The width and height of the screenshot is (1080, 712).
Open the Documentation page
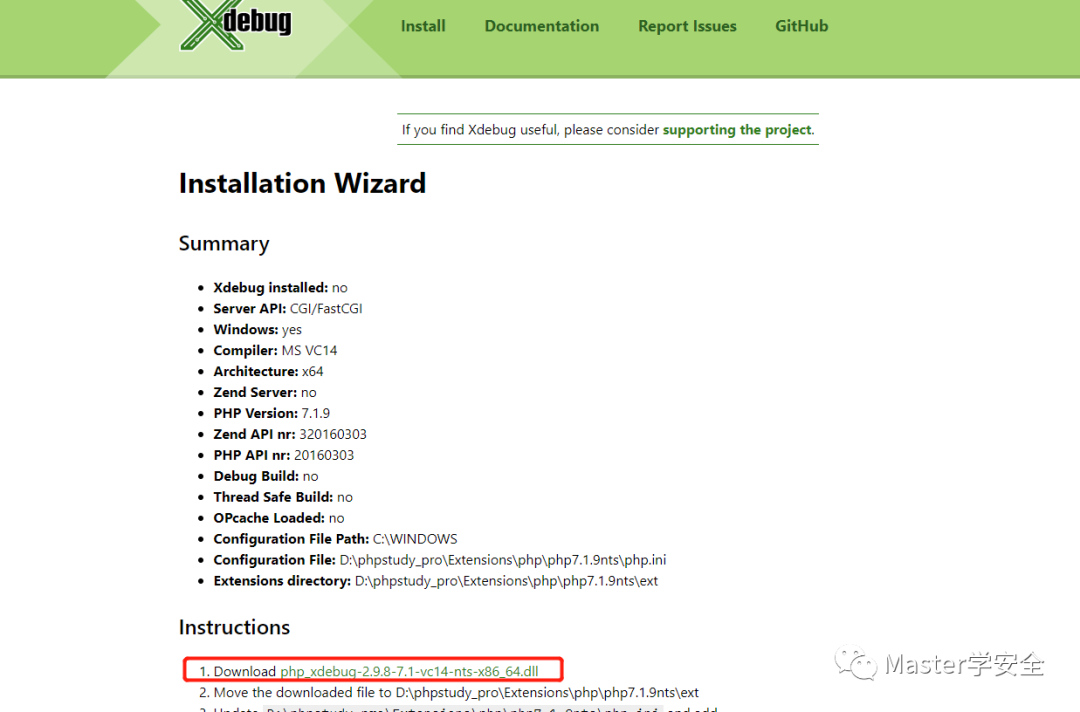(541, 26)
